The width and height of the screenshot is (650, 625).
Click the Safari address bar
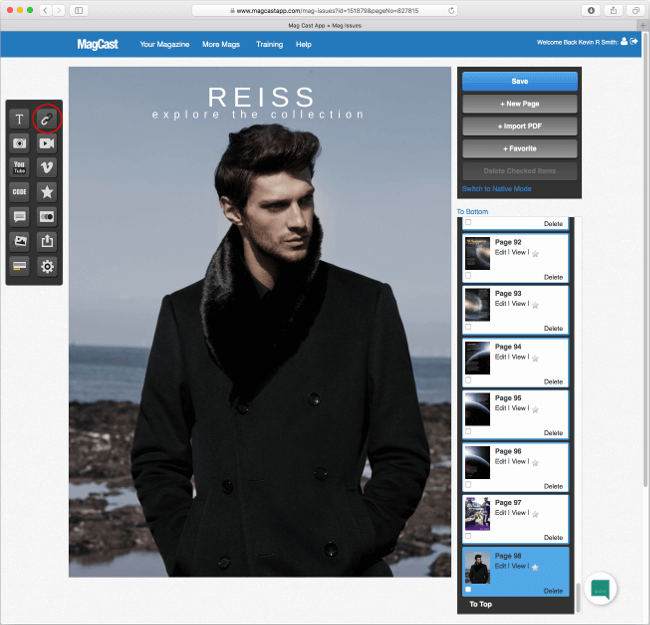click(325, 10)
